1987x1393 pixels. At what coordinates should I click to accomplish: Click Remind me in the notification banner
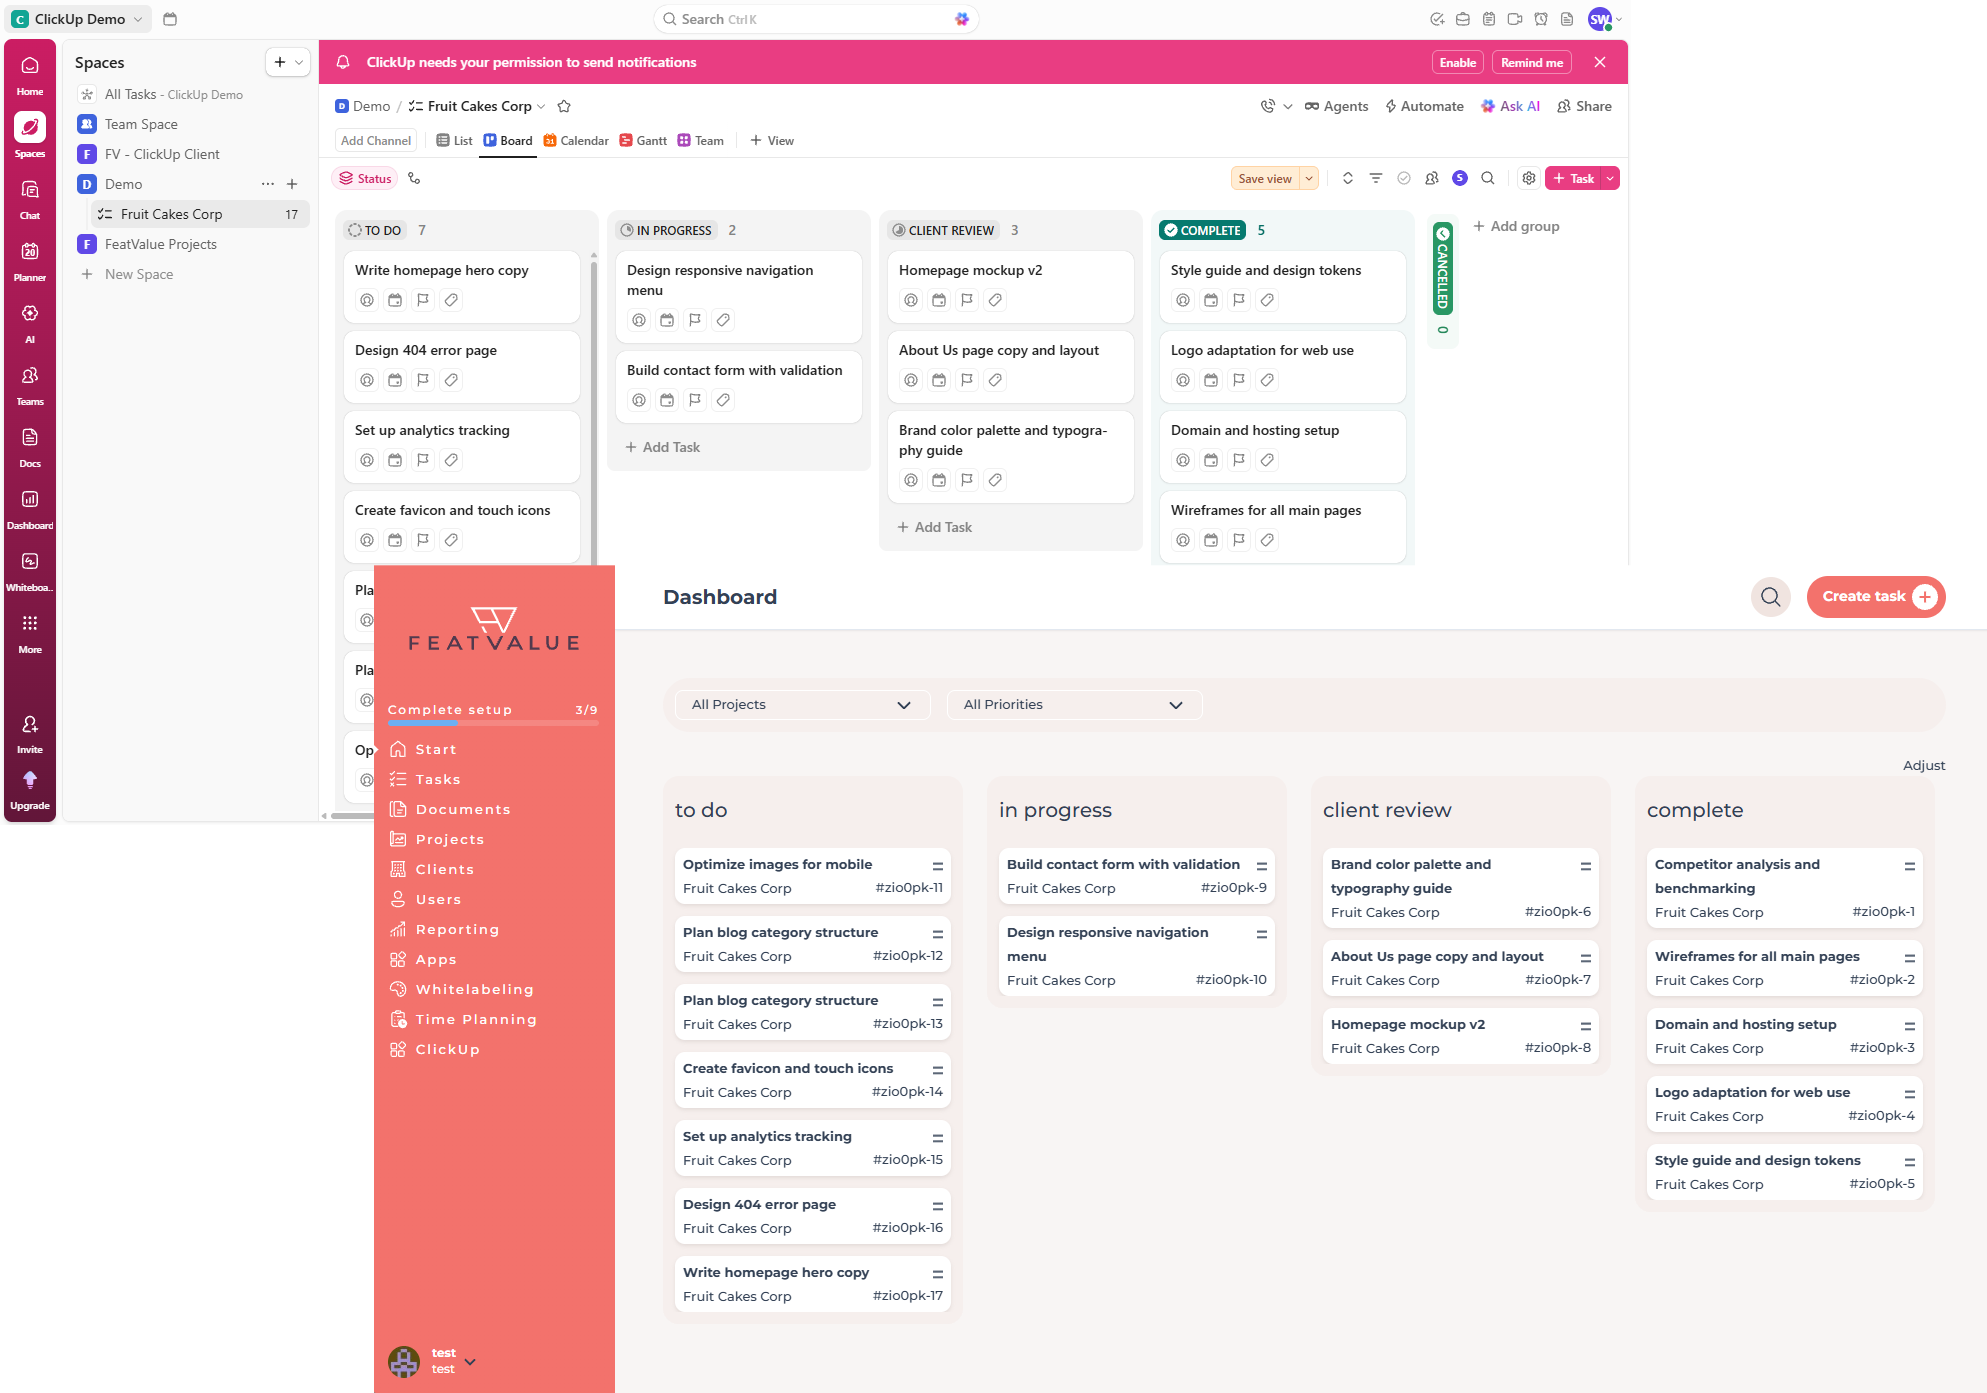pyautogui.click(x=1532, y=62)
